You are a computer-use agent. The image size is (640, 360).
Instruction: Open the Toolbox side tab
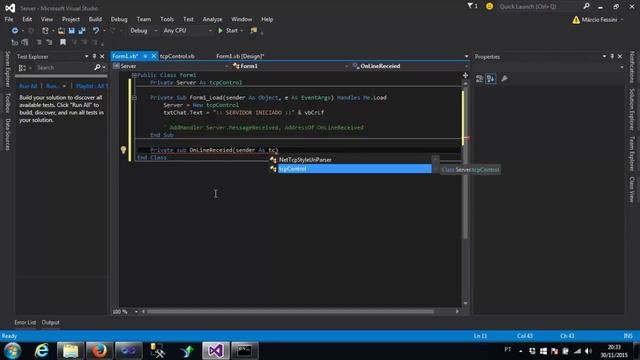pyautogui.click(x=7, y=102)
